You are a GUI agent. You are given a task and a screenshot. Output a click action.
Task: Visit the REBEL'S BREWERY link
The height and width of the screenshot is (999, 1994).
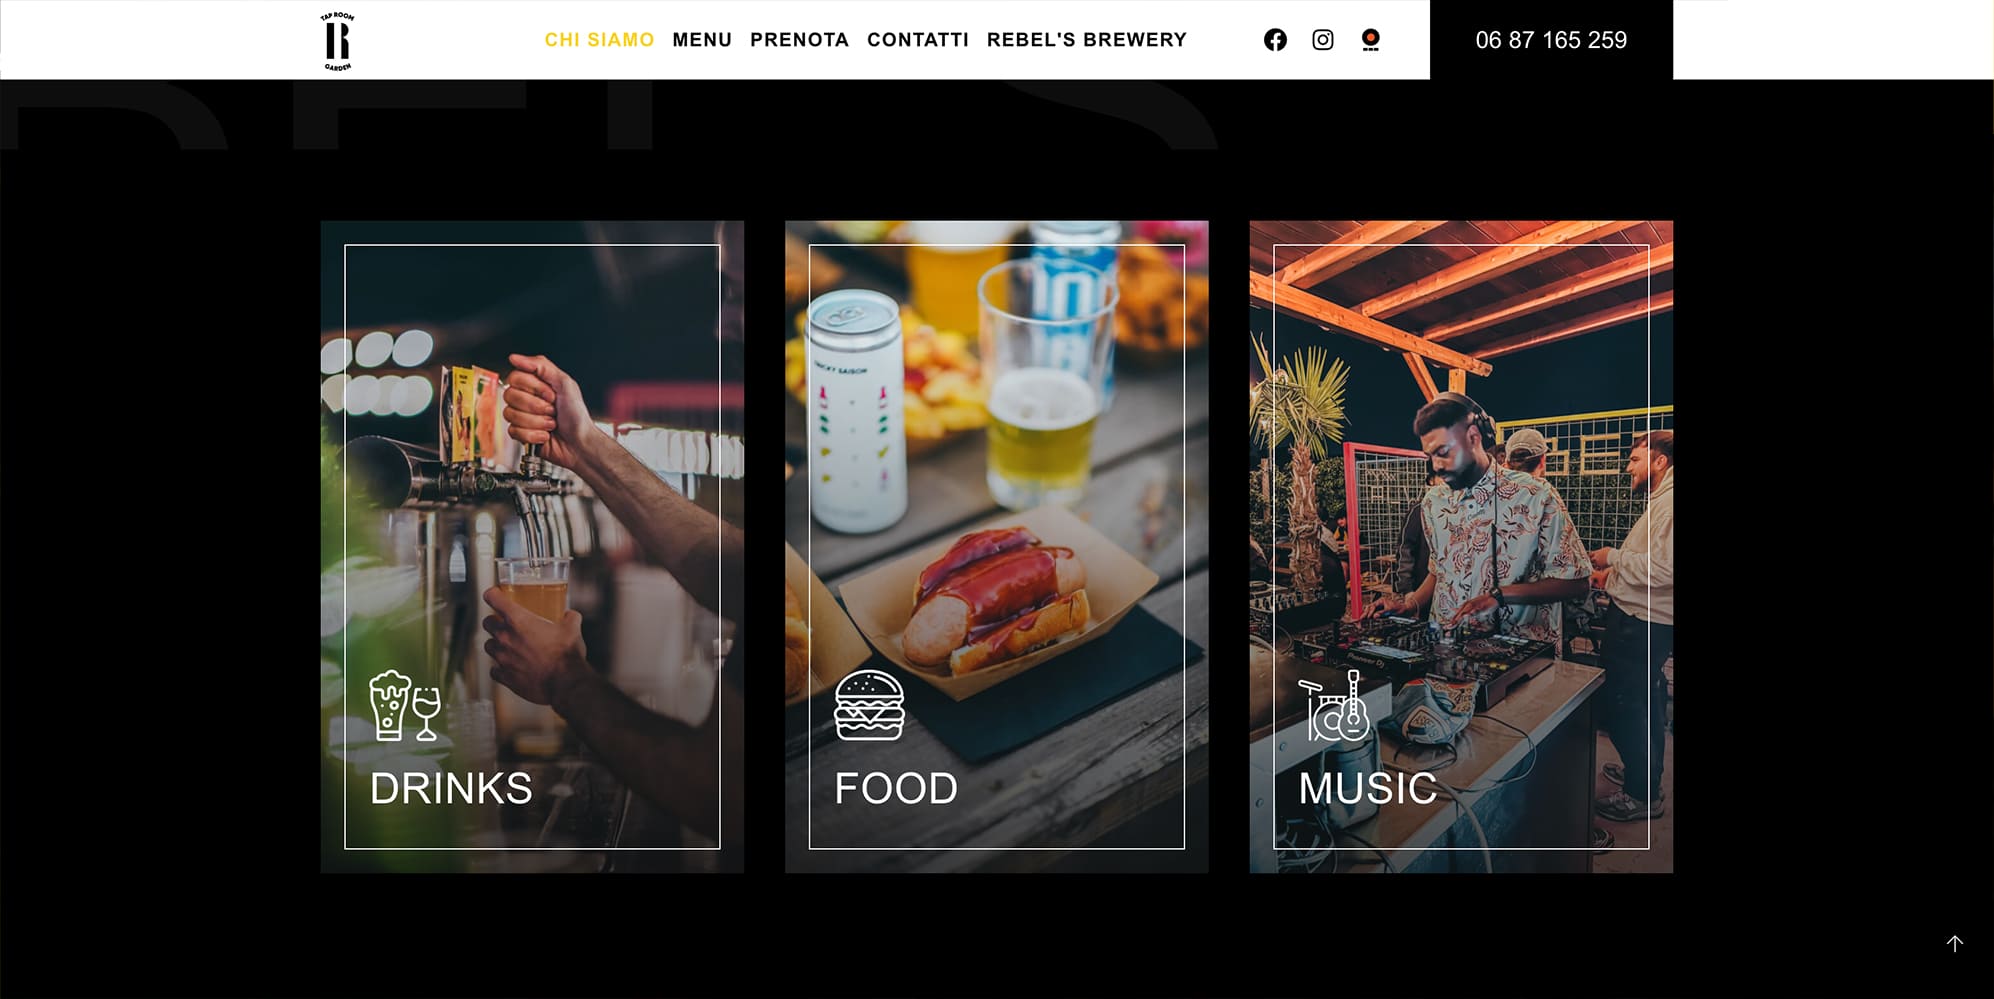tap(1087, 40)
